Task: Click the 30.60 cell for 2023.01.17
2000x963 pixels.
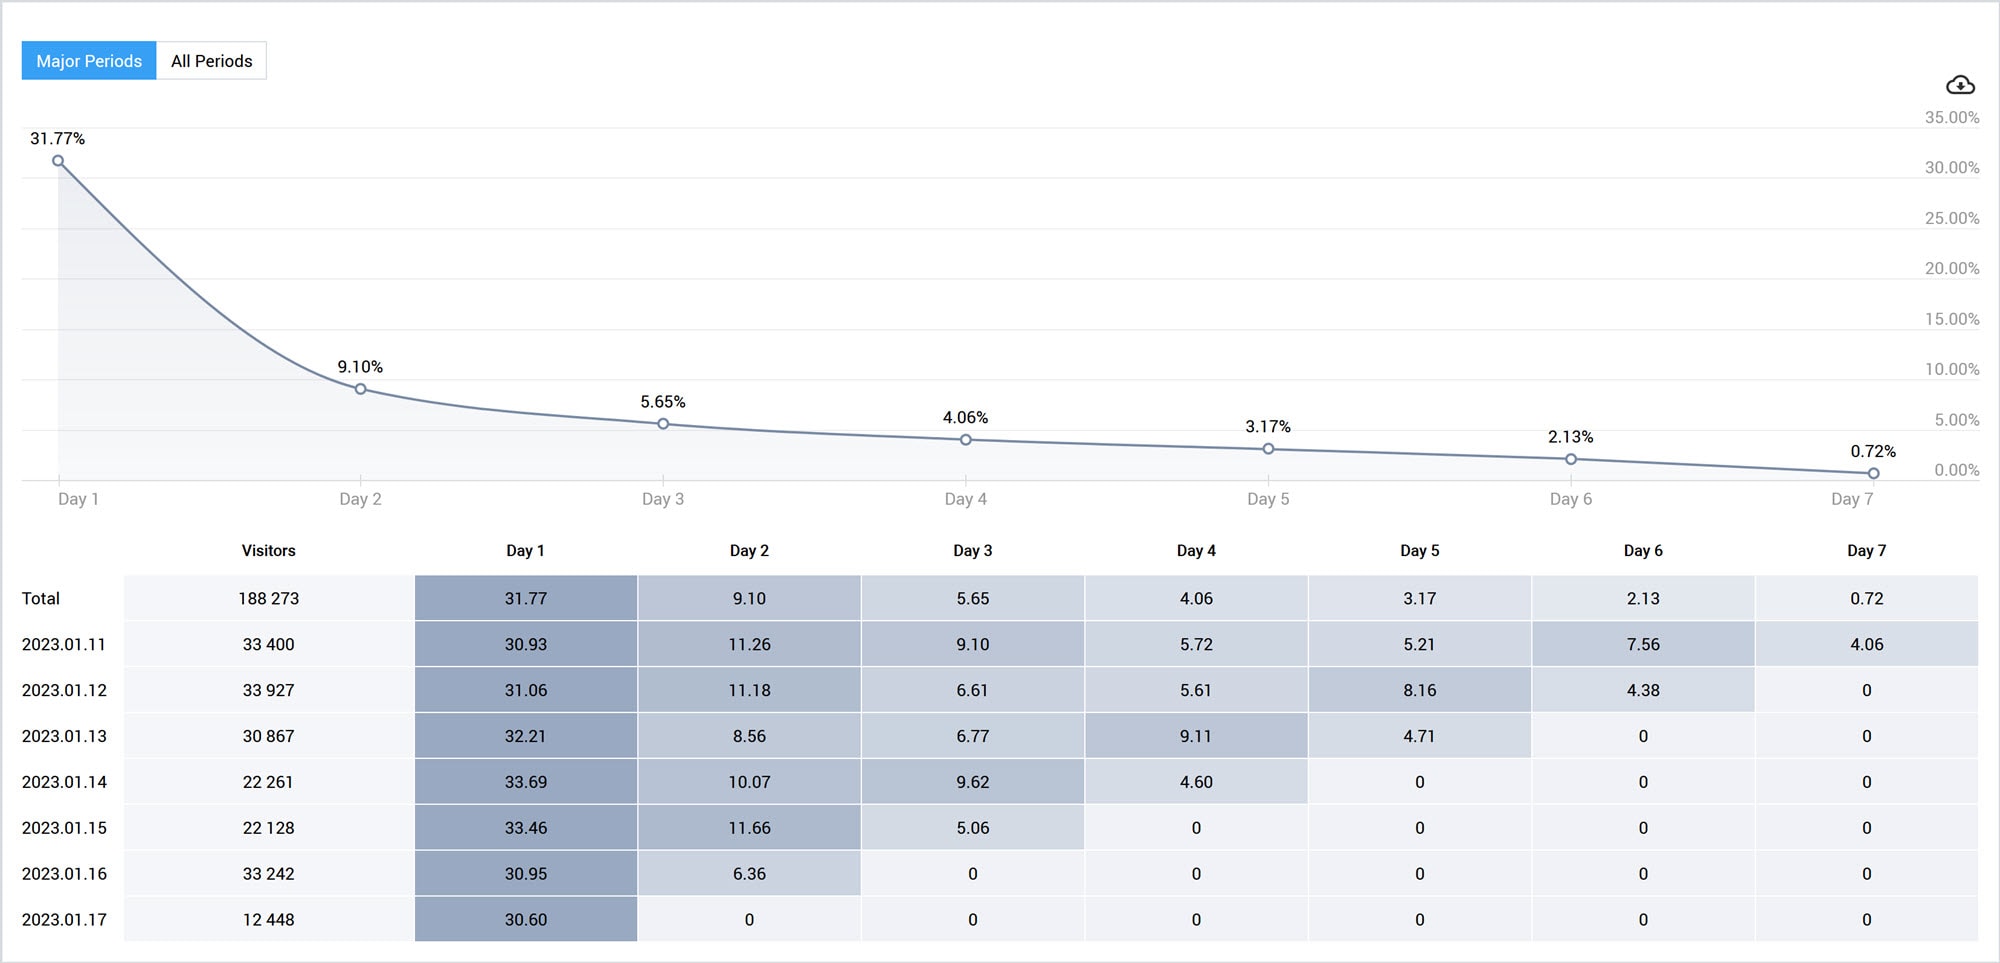Action: [x=525, y=919]
